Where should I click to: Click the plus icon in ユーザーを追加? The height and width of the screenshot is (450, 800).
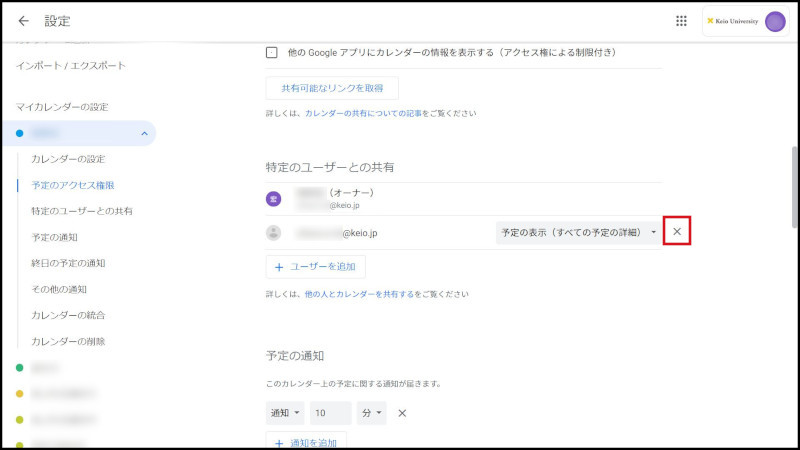[279, 267]
